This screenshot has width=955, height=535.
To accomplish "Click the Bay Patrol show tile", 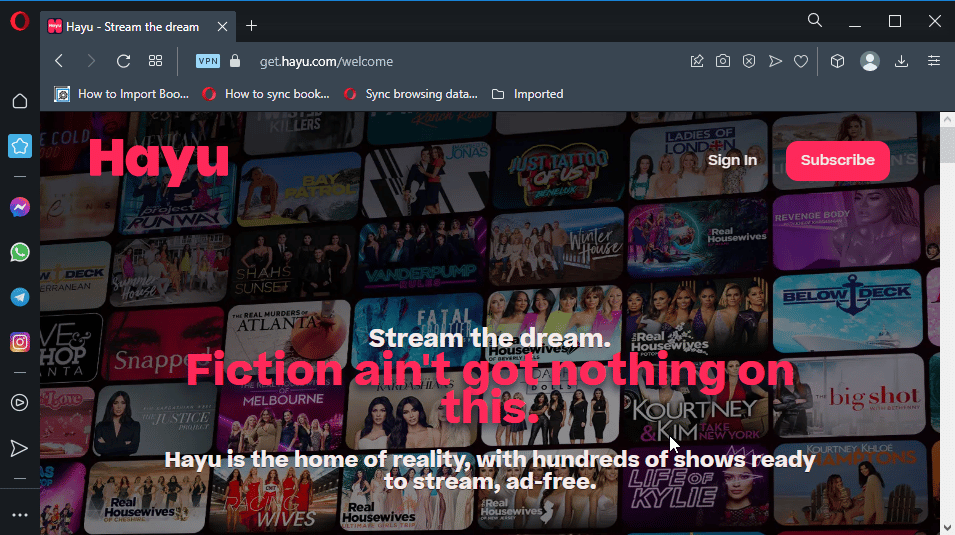I will 298,188.
